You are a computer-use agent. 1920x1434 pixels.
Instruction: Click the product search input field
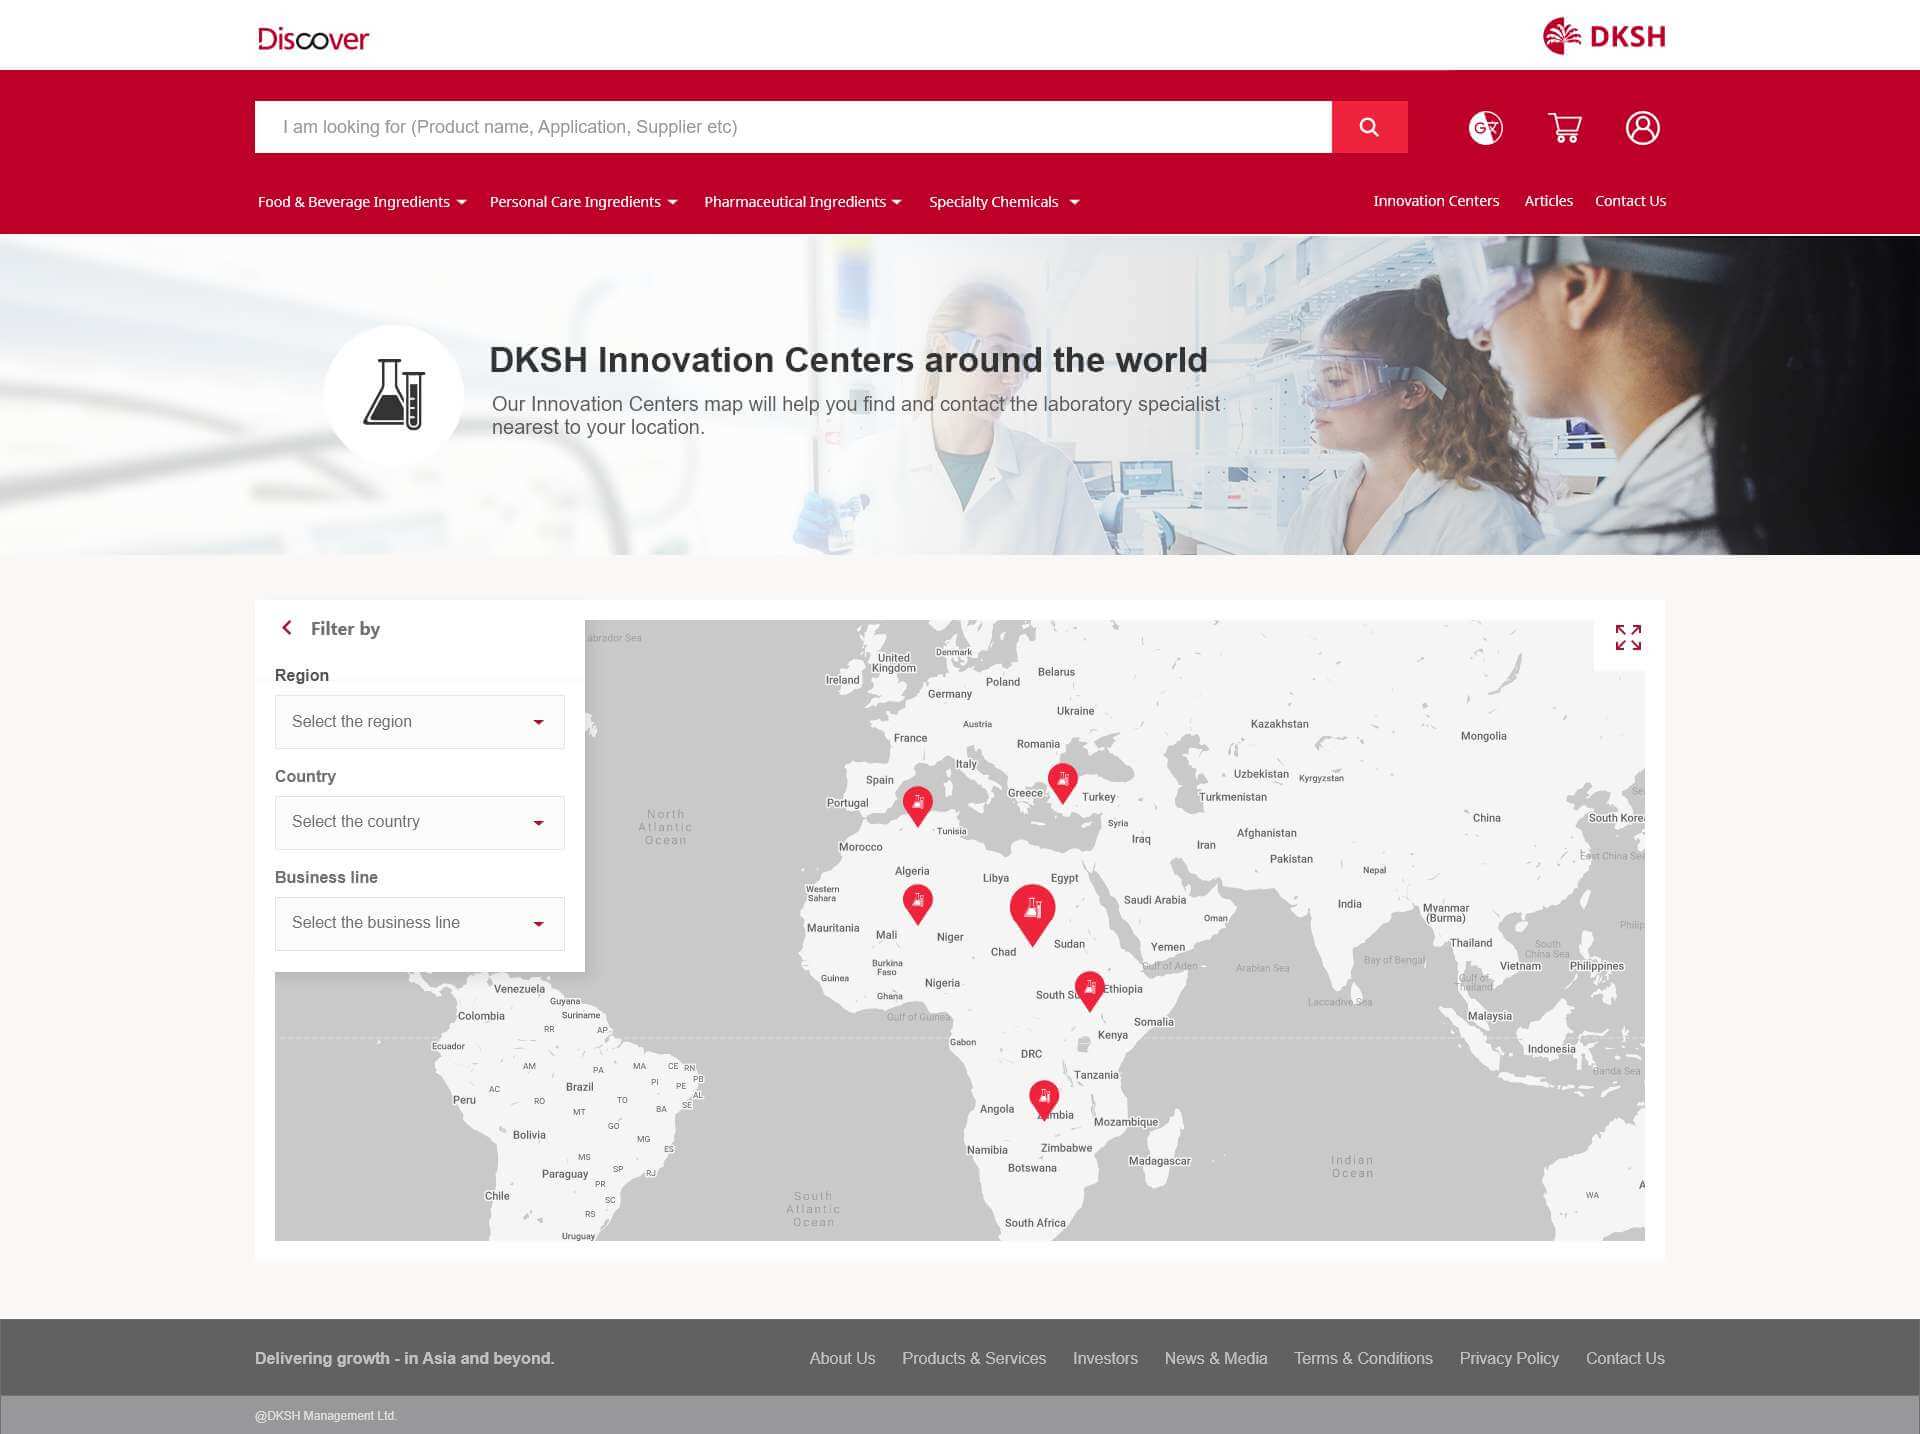pyautogui.click(x=792, y=127)
